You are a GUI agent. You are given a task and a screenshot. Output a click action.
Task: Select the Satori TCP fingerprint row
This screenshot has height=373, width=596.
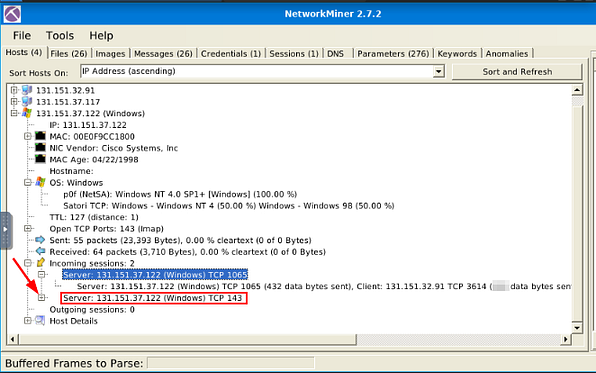pyautogui.click(x=229, y=206)
